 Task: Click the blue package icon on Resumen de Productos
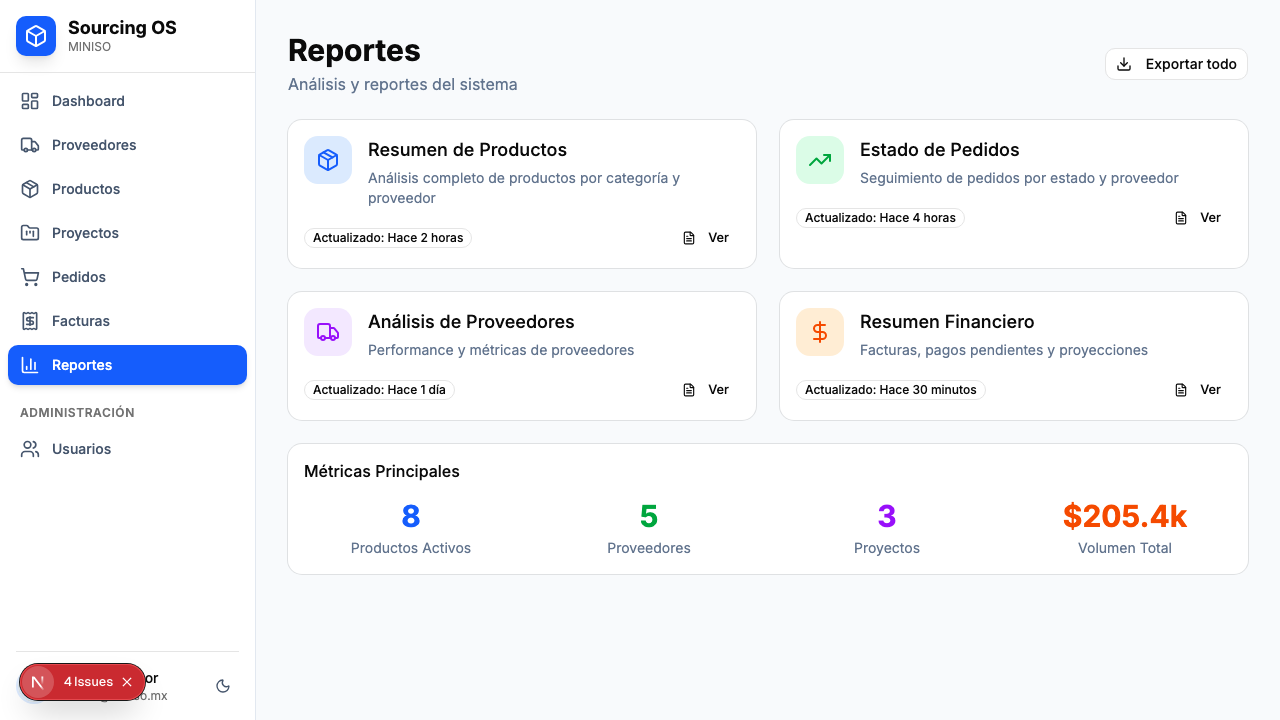[328, 160]
